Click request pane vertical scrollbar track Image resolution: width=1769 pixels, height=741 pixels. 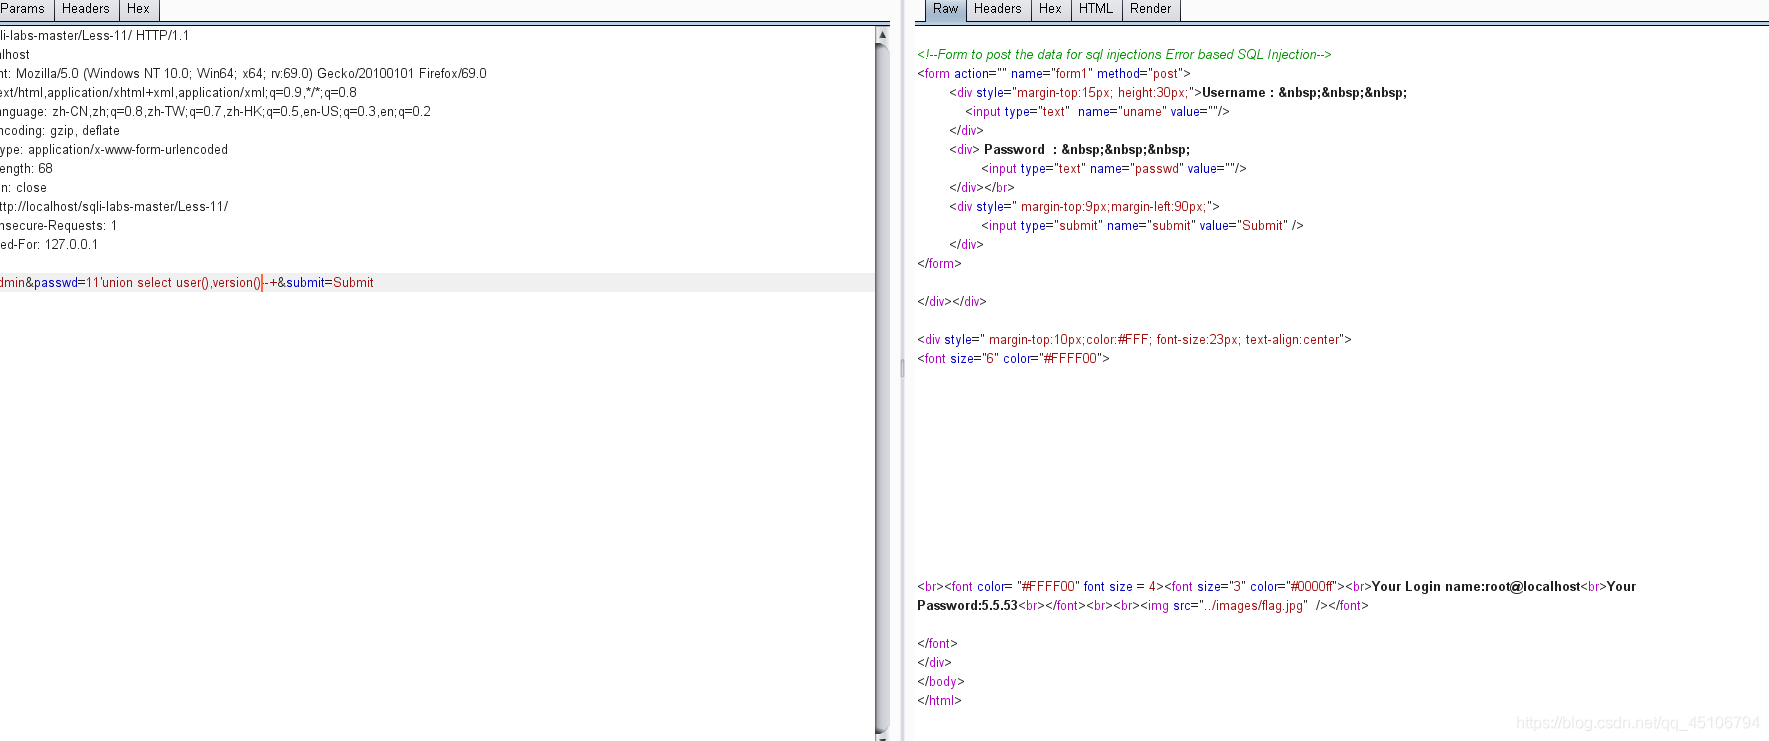click(882, 388)
